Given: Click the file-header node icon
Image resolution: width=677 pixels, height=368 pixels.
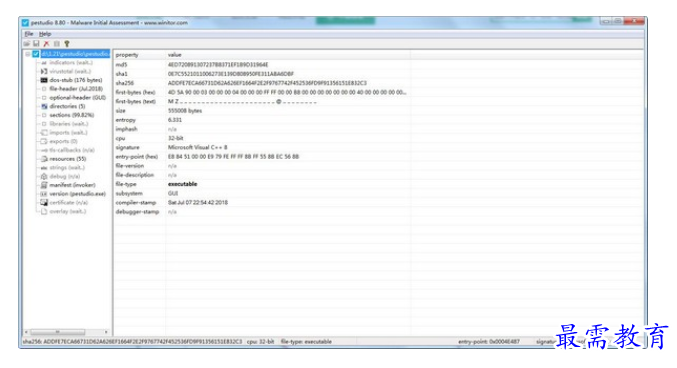Looking at the screenshot, I should [44, 89].
